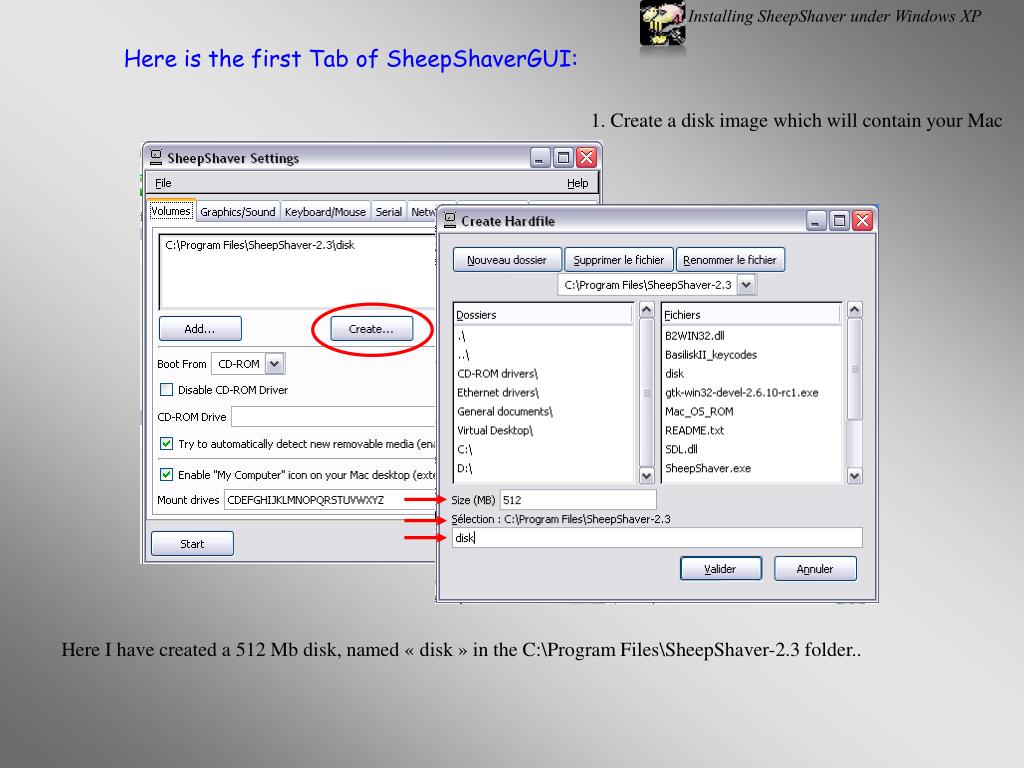Viewport: 1024px width, 768px height.
Task: Click the Dossiers column header
Action: tap(543, 315)
